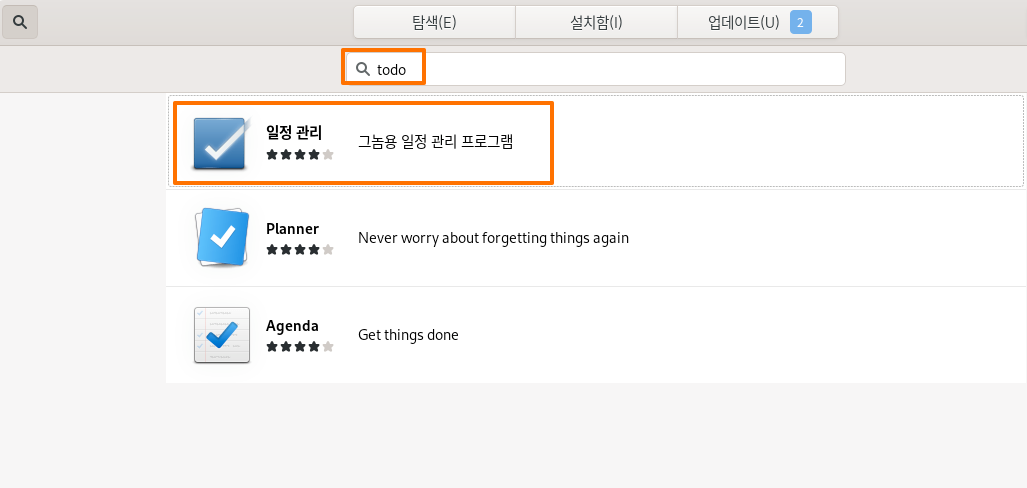Open the Planner app icon
Viewport: 1027px width, 488px height.
222,237
